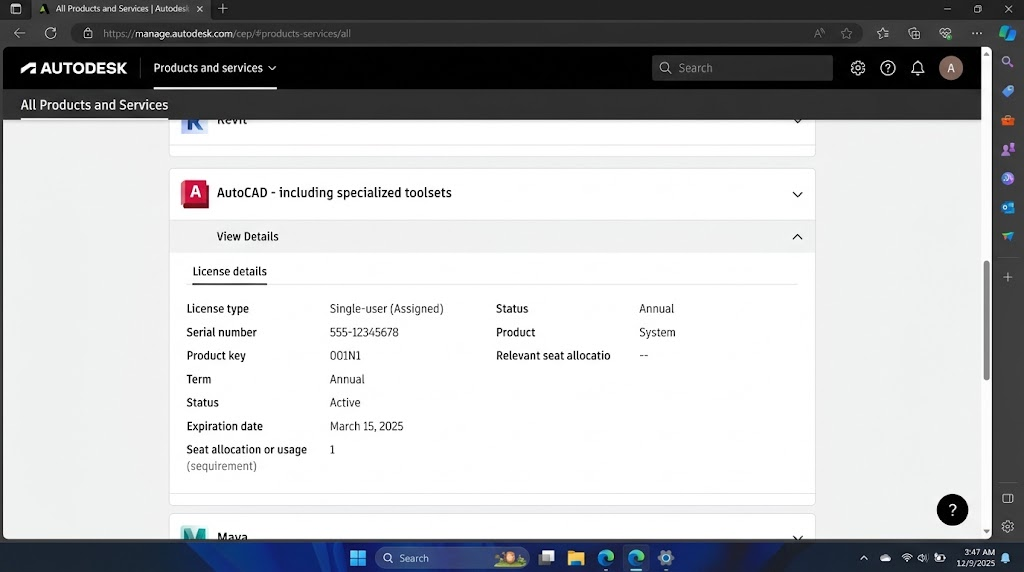The width and height of the screenshot is (1024, 572).
Task: Click product key 001N1
Action: (x=345, y=356)
